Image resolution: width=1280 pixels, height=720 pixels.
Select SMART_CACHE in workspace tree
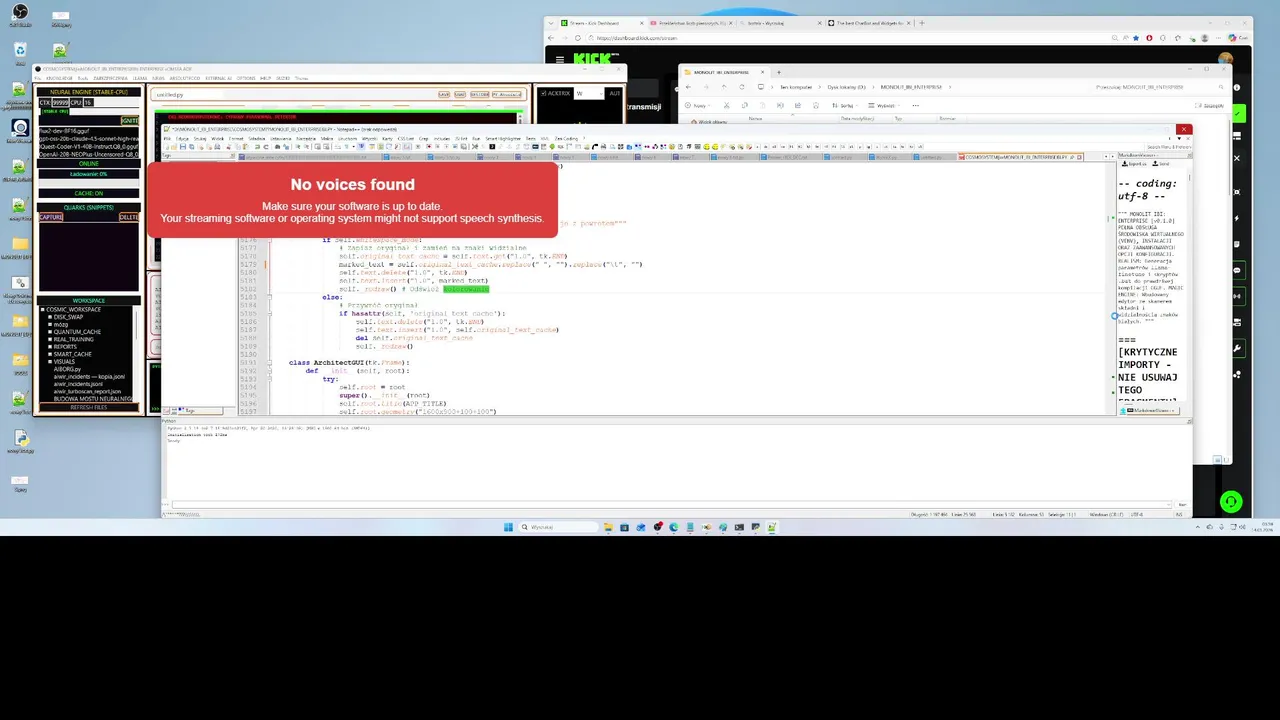pyautogui.click(x=72, y=354)
